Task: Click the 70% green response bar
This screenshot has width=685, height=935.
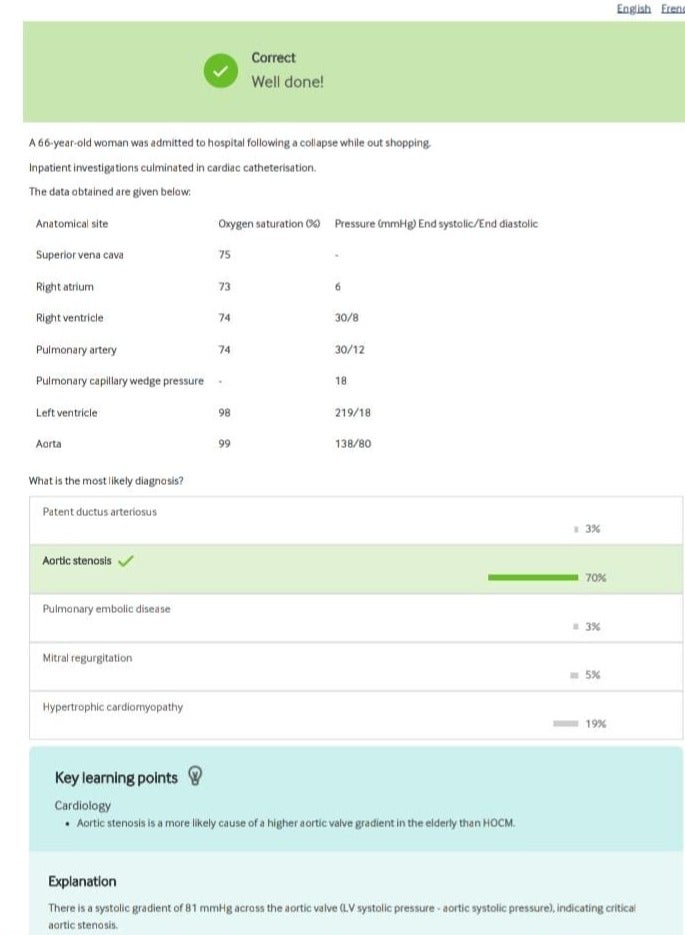Action: [x=532, y=577]
